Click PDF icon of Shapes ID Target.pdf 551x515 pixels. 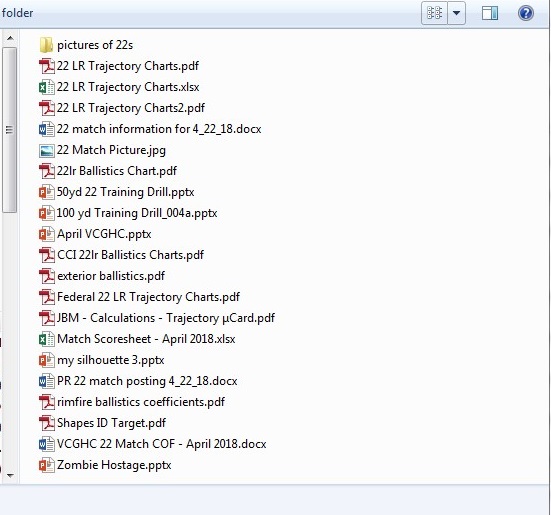pyautogui.click(x=47, y=423)
